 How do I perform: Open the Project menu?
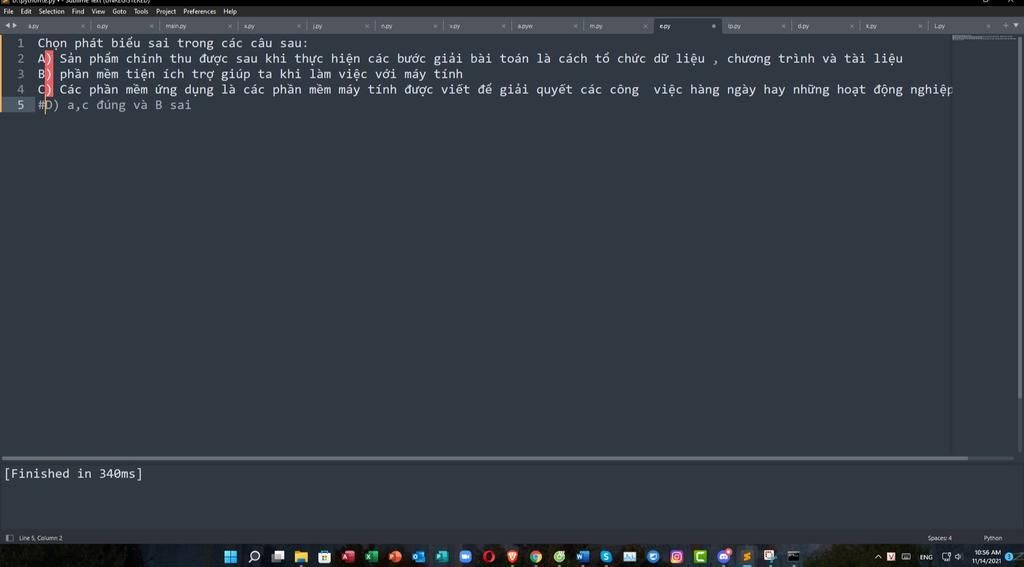166,11
